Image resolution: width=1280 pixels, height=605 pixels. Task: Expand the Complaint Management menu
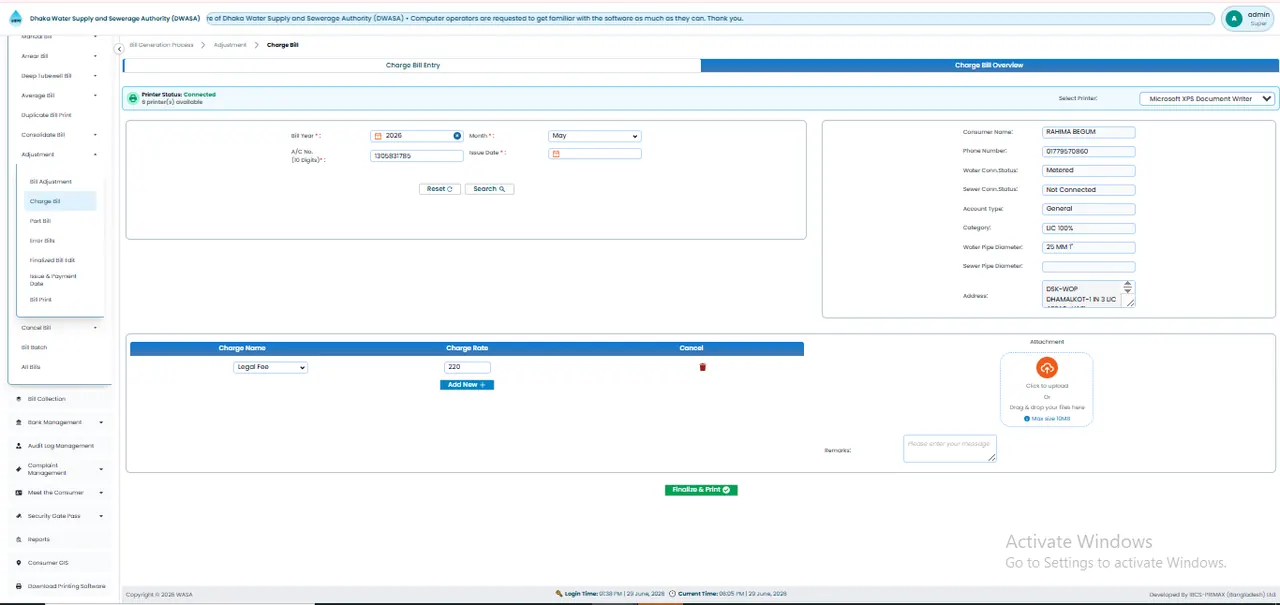(59, 469)
